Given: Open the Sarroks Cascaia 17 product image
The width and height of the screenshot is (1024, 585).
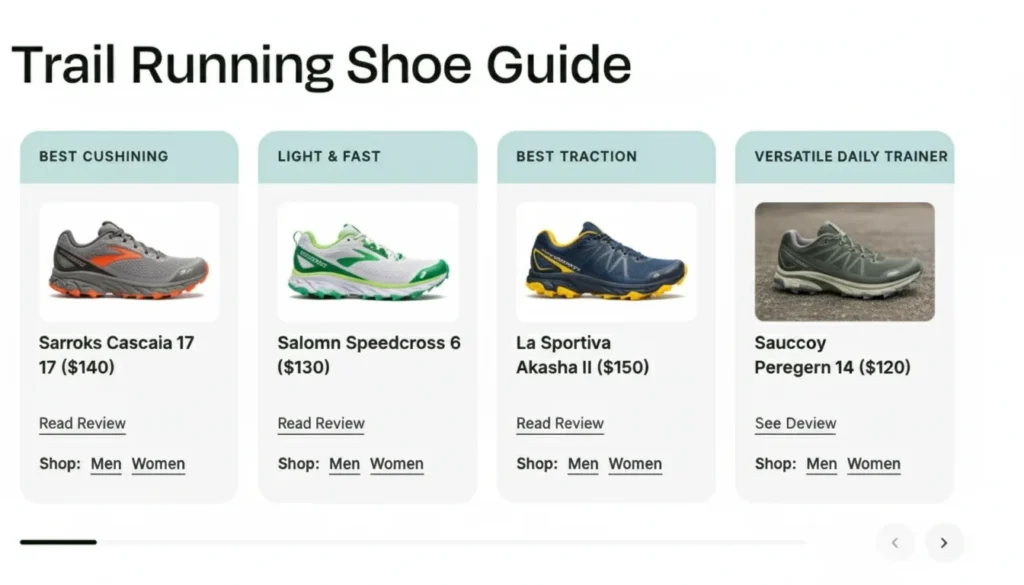Looking at the screenshot, I should pyautogui.click(x=129, y=260).
